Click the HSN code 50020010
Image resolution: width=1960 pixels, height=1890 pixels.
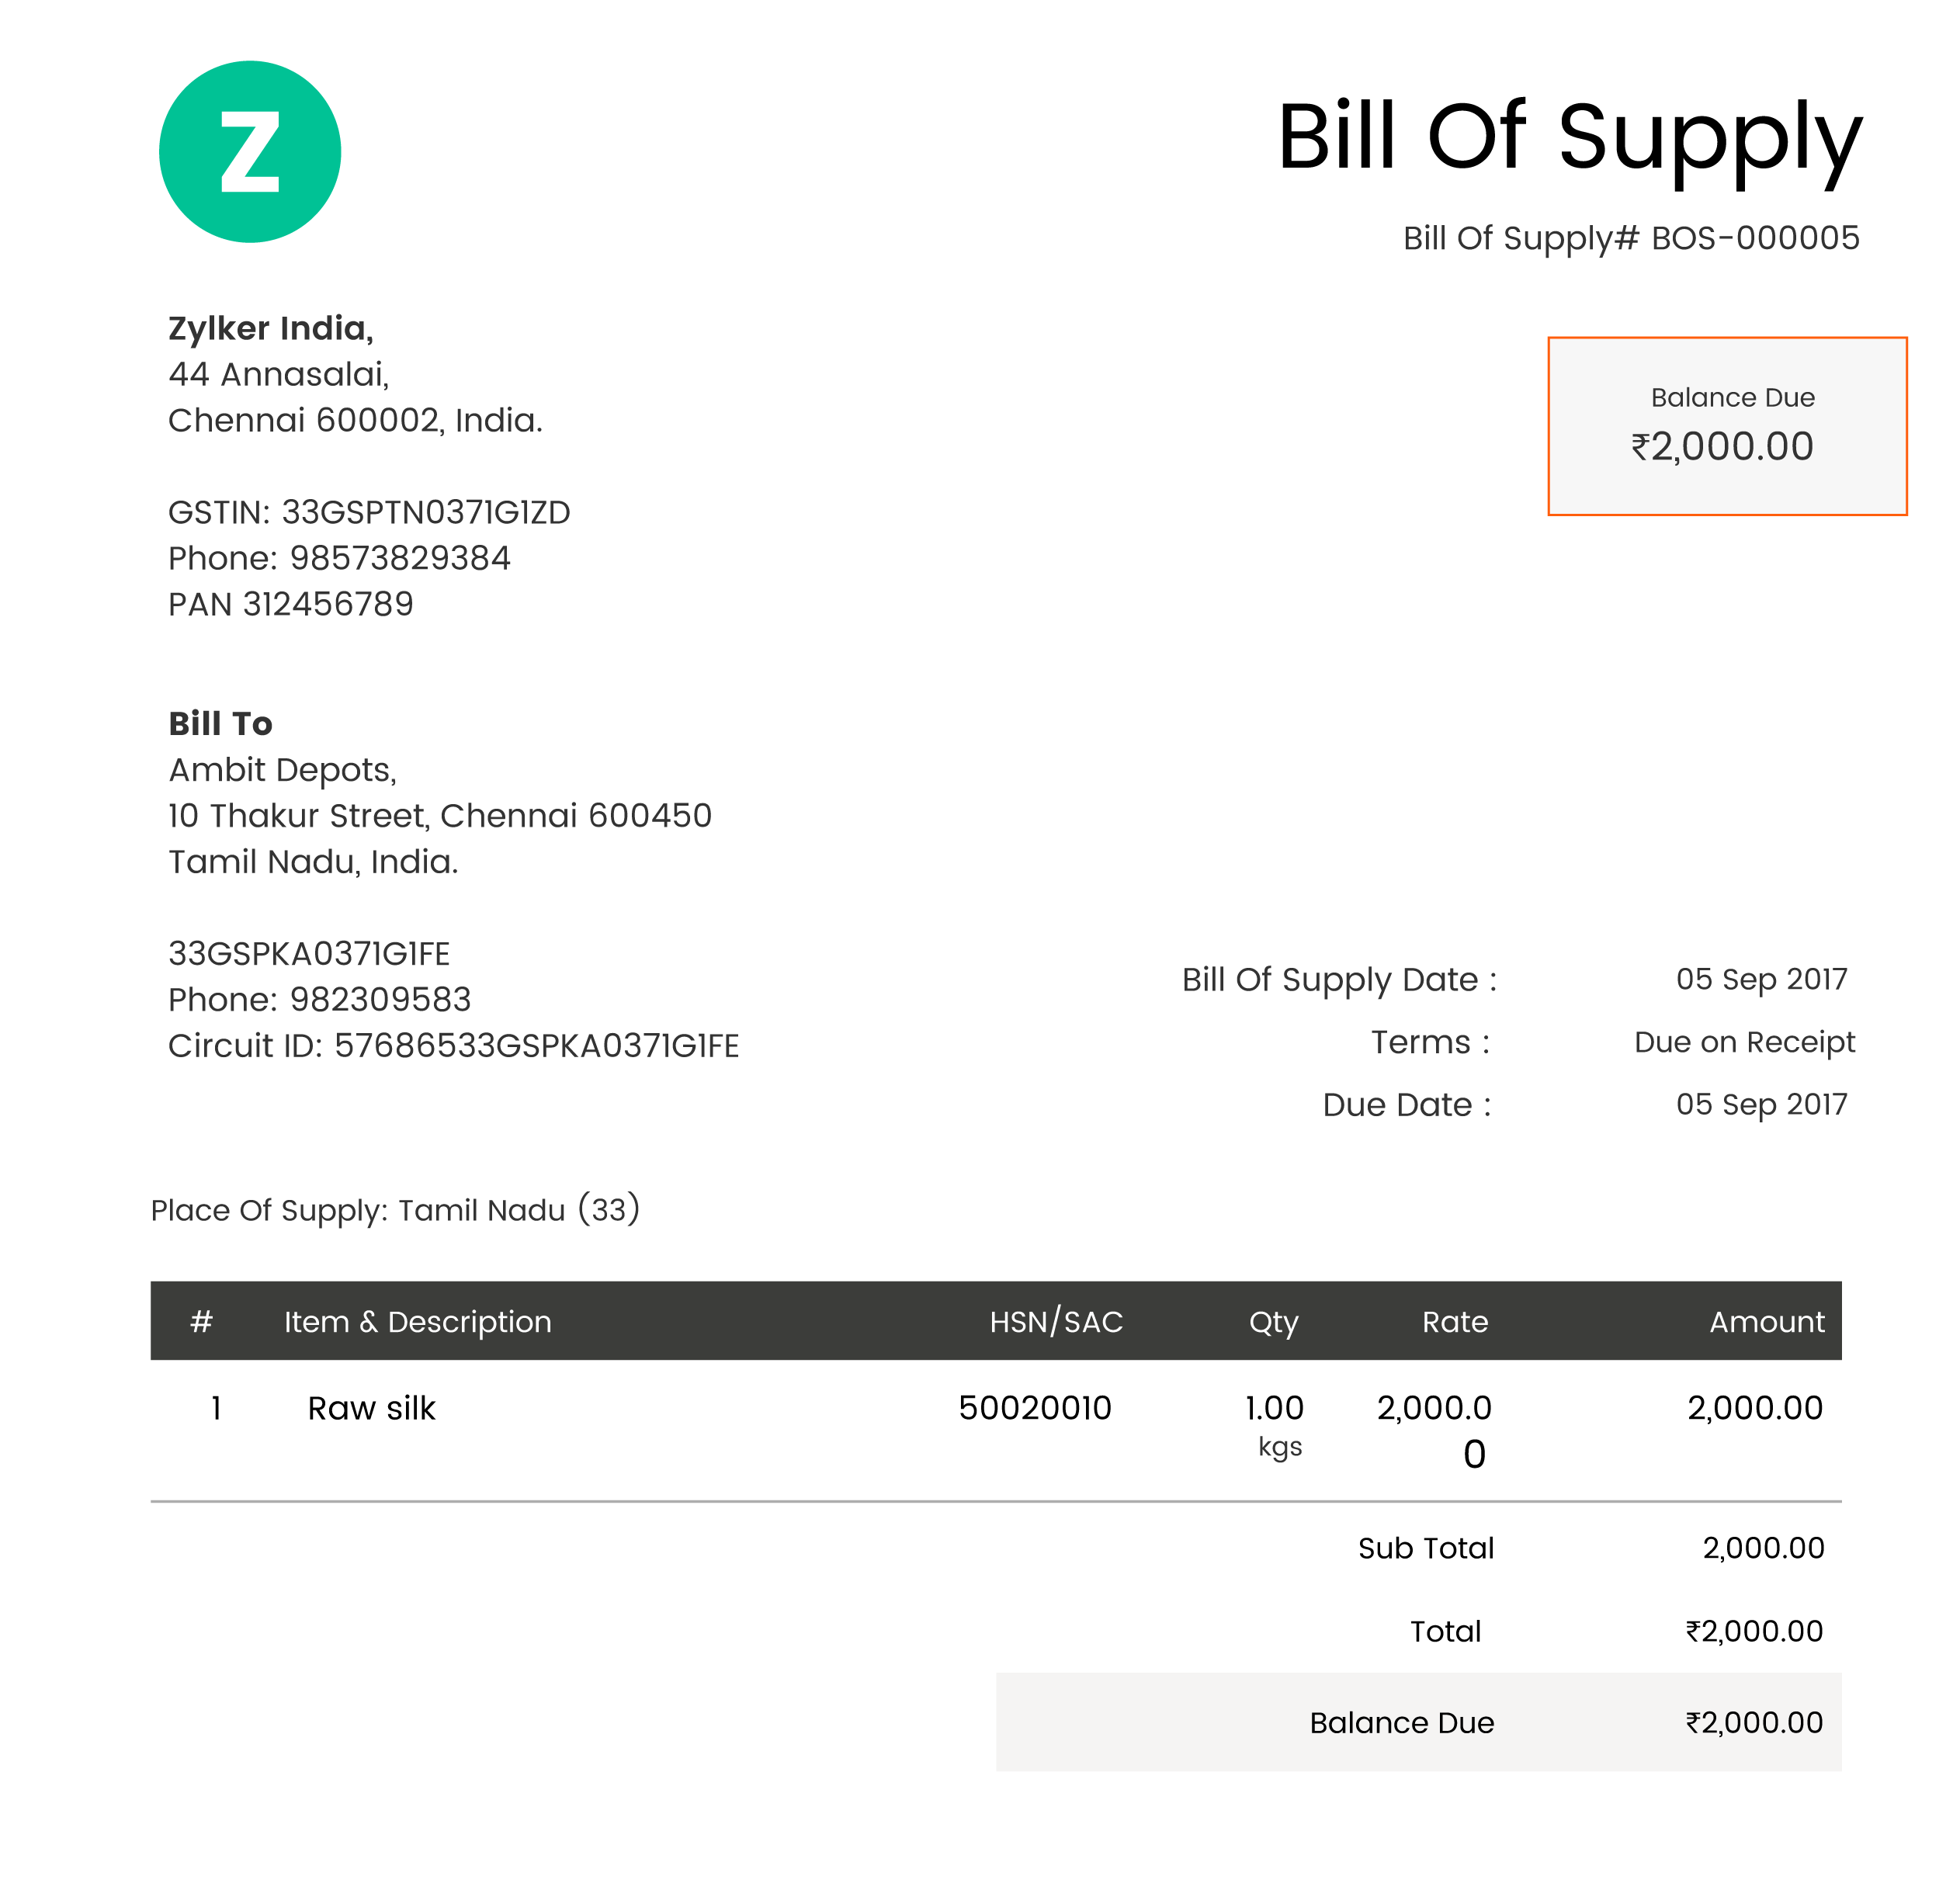(1034, 1408)
